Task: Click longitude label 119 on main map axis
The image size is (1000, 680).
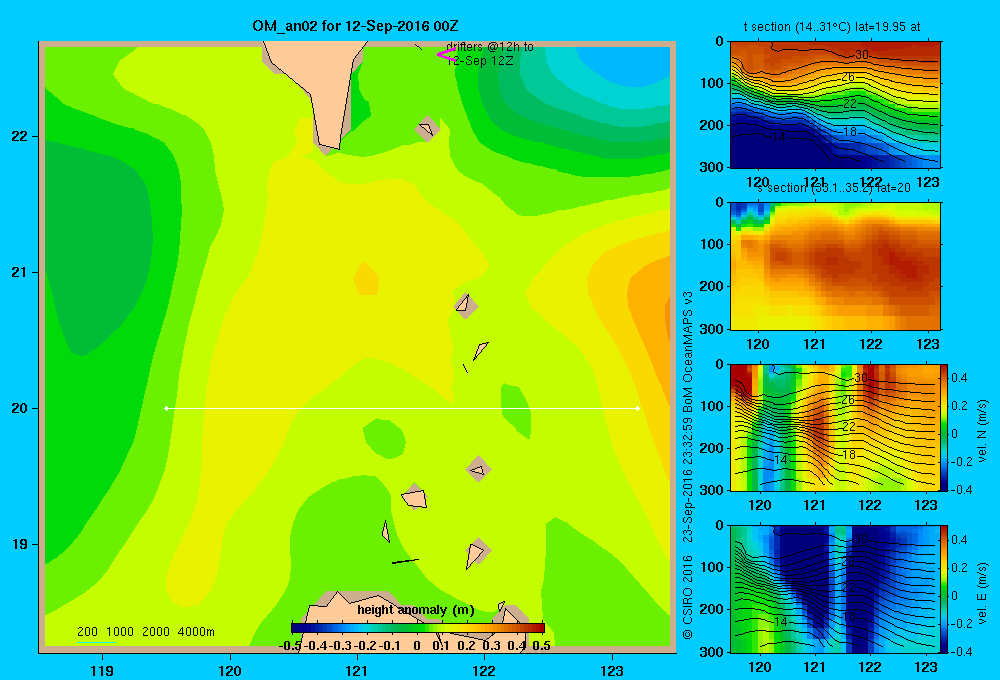Action: point(102,670)
